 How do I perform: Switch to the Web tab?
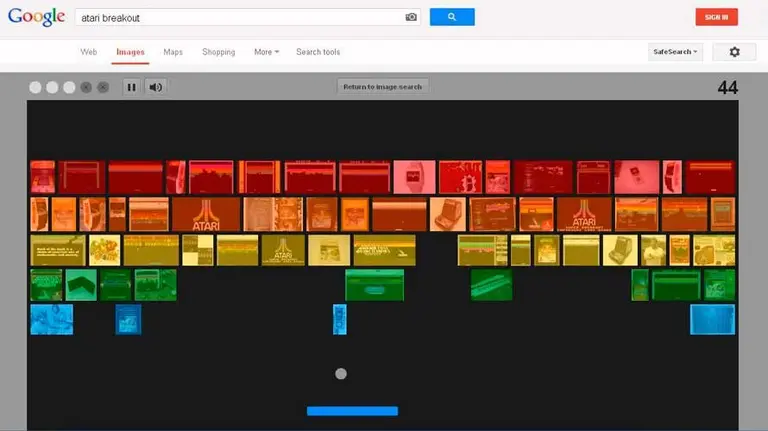click(x=89, y=52)
